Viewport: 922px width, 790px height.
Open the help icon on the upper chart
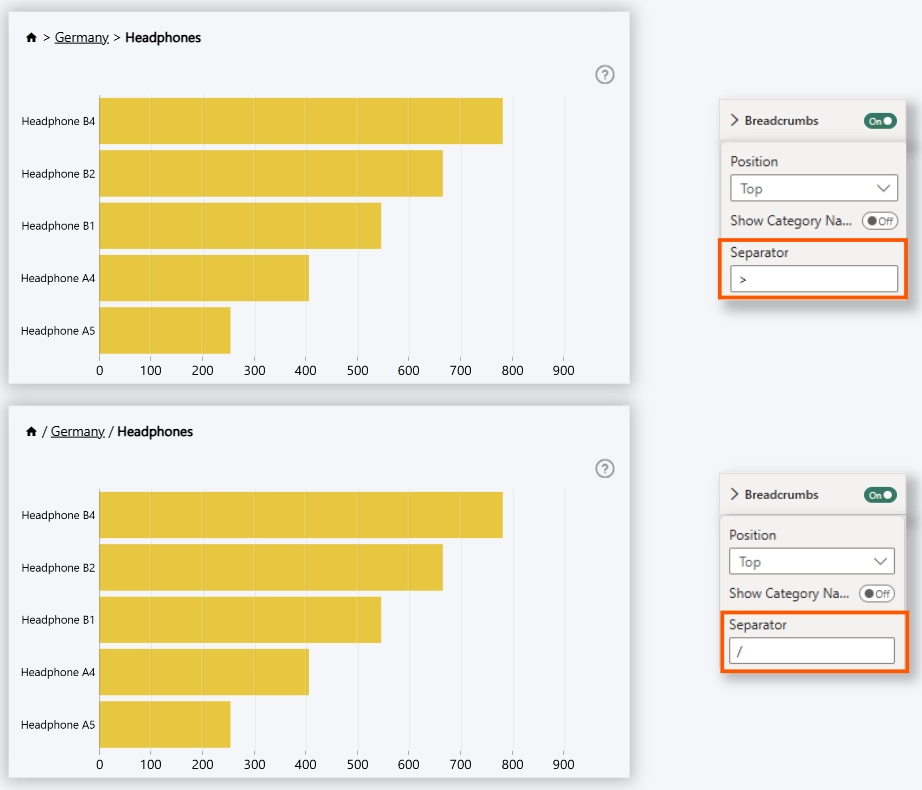(x=604, y=74)
